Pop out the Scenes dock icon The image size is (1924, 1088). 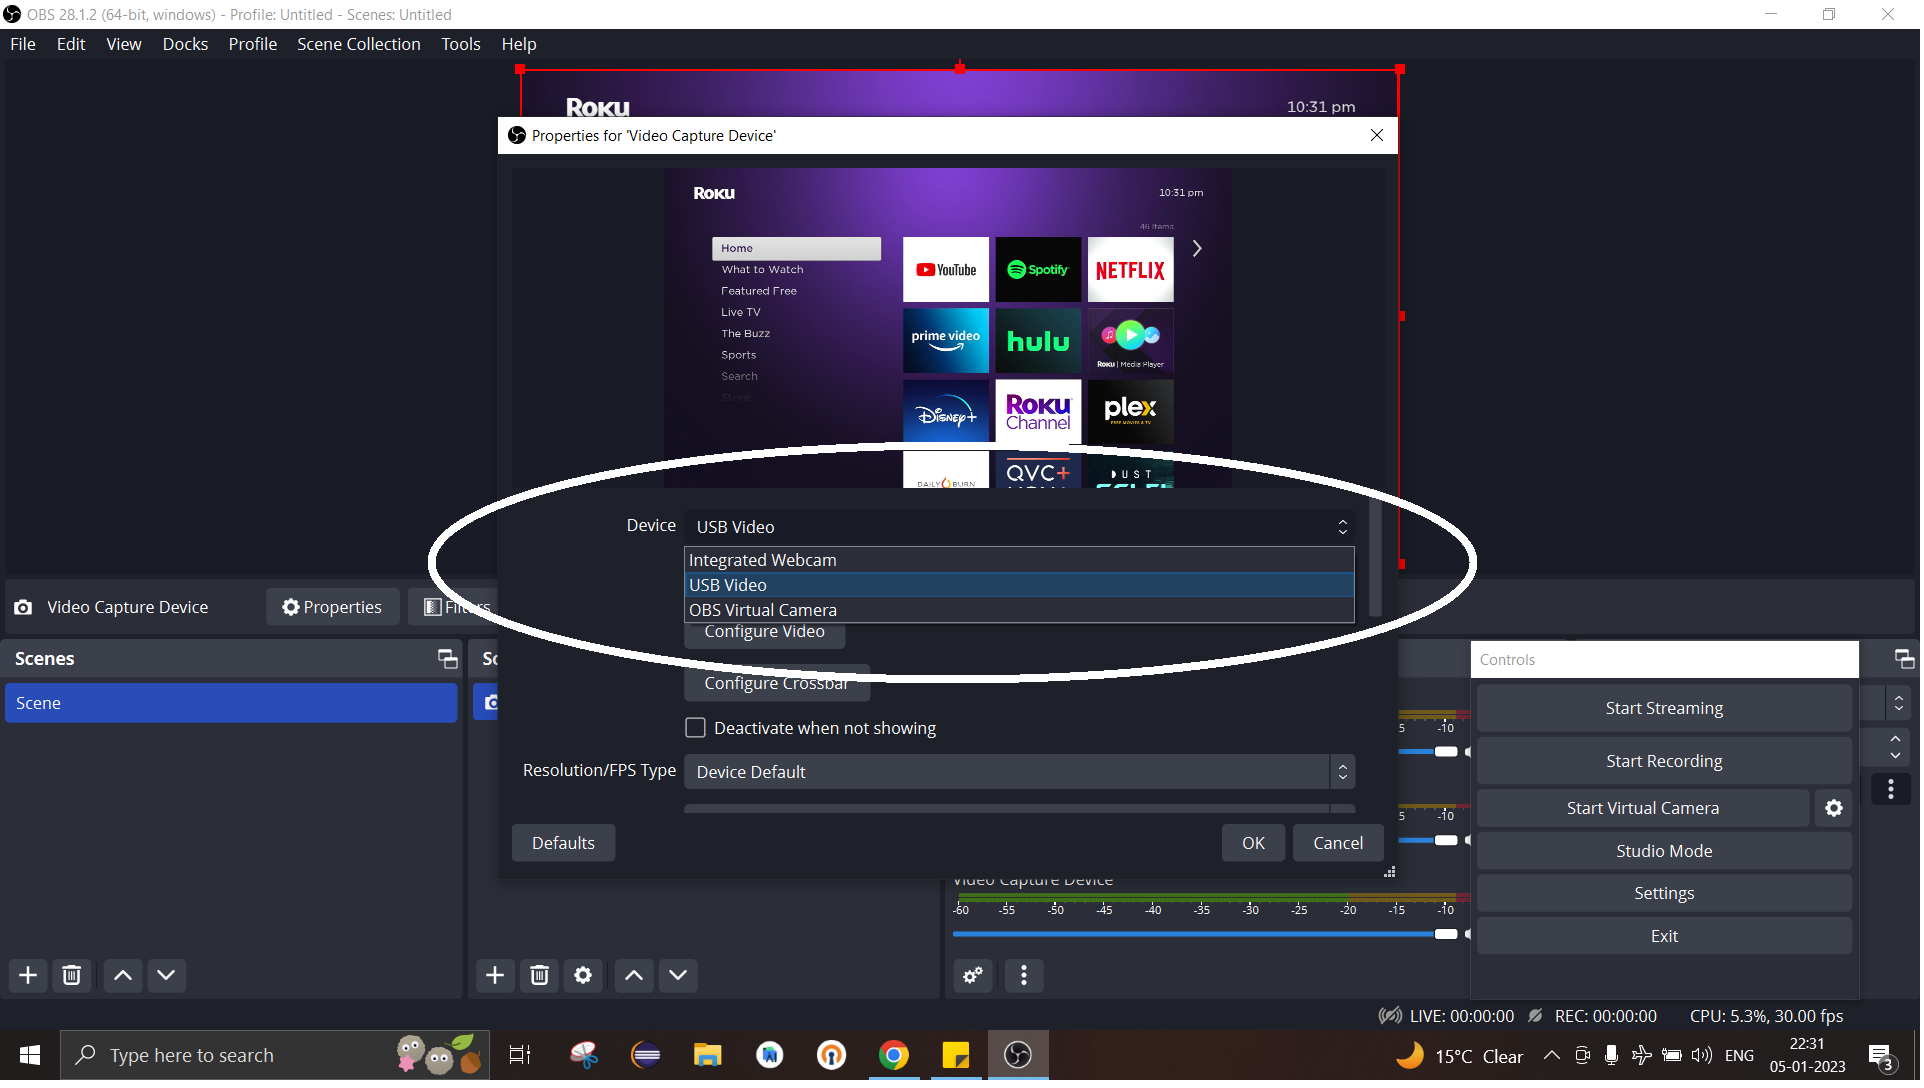click(448, 660)
